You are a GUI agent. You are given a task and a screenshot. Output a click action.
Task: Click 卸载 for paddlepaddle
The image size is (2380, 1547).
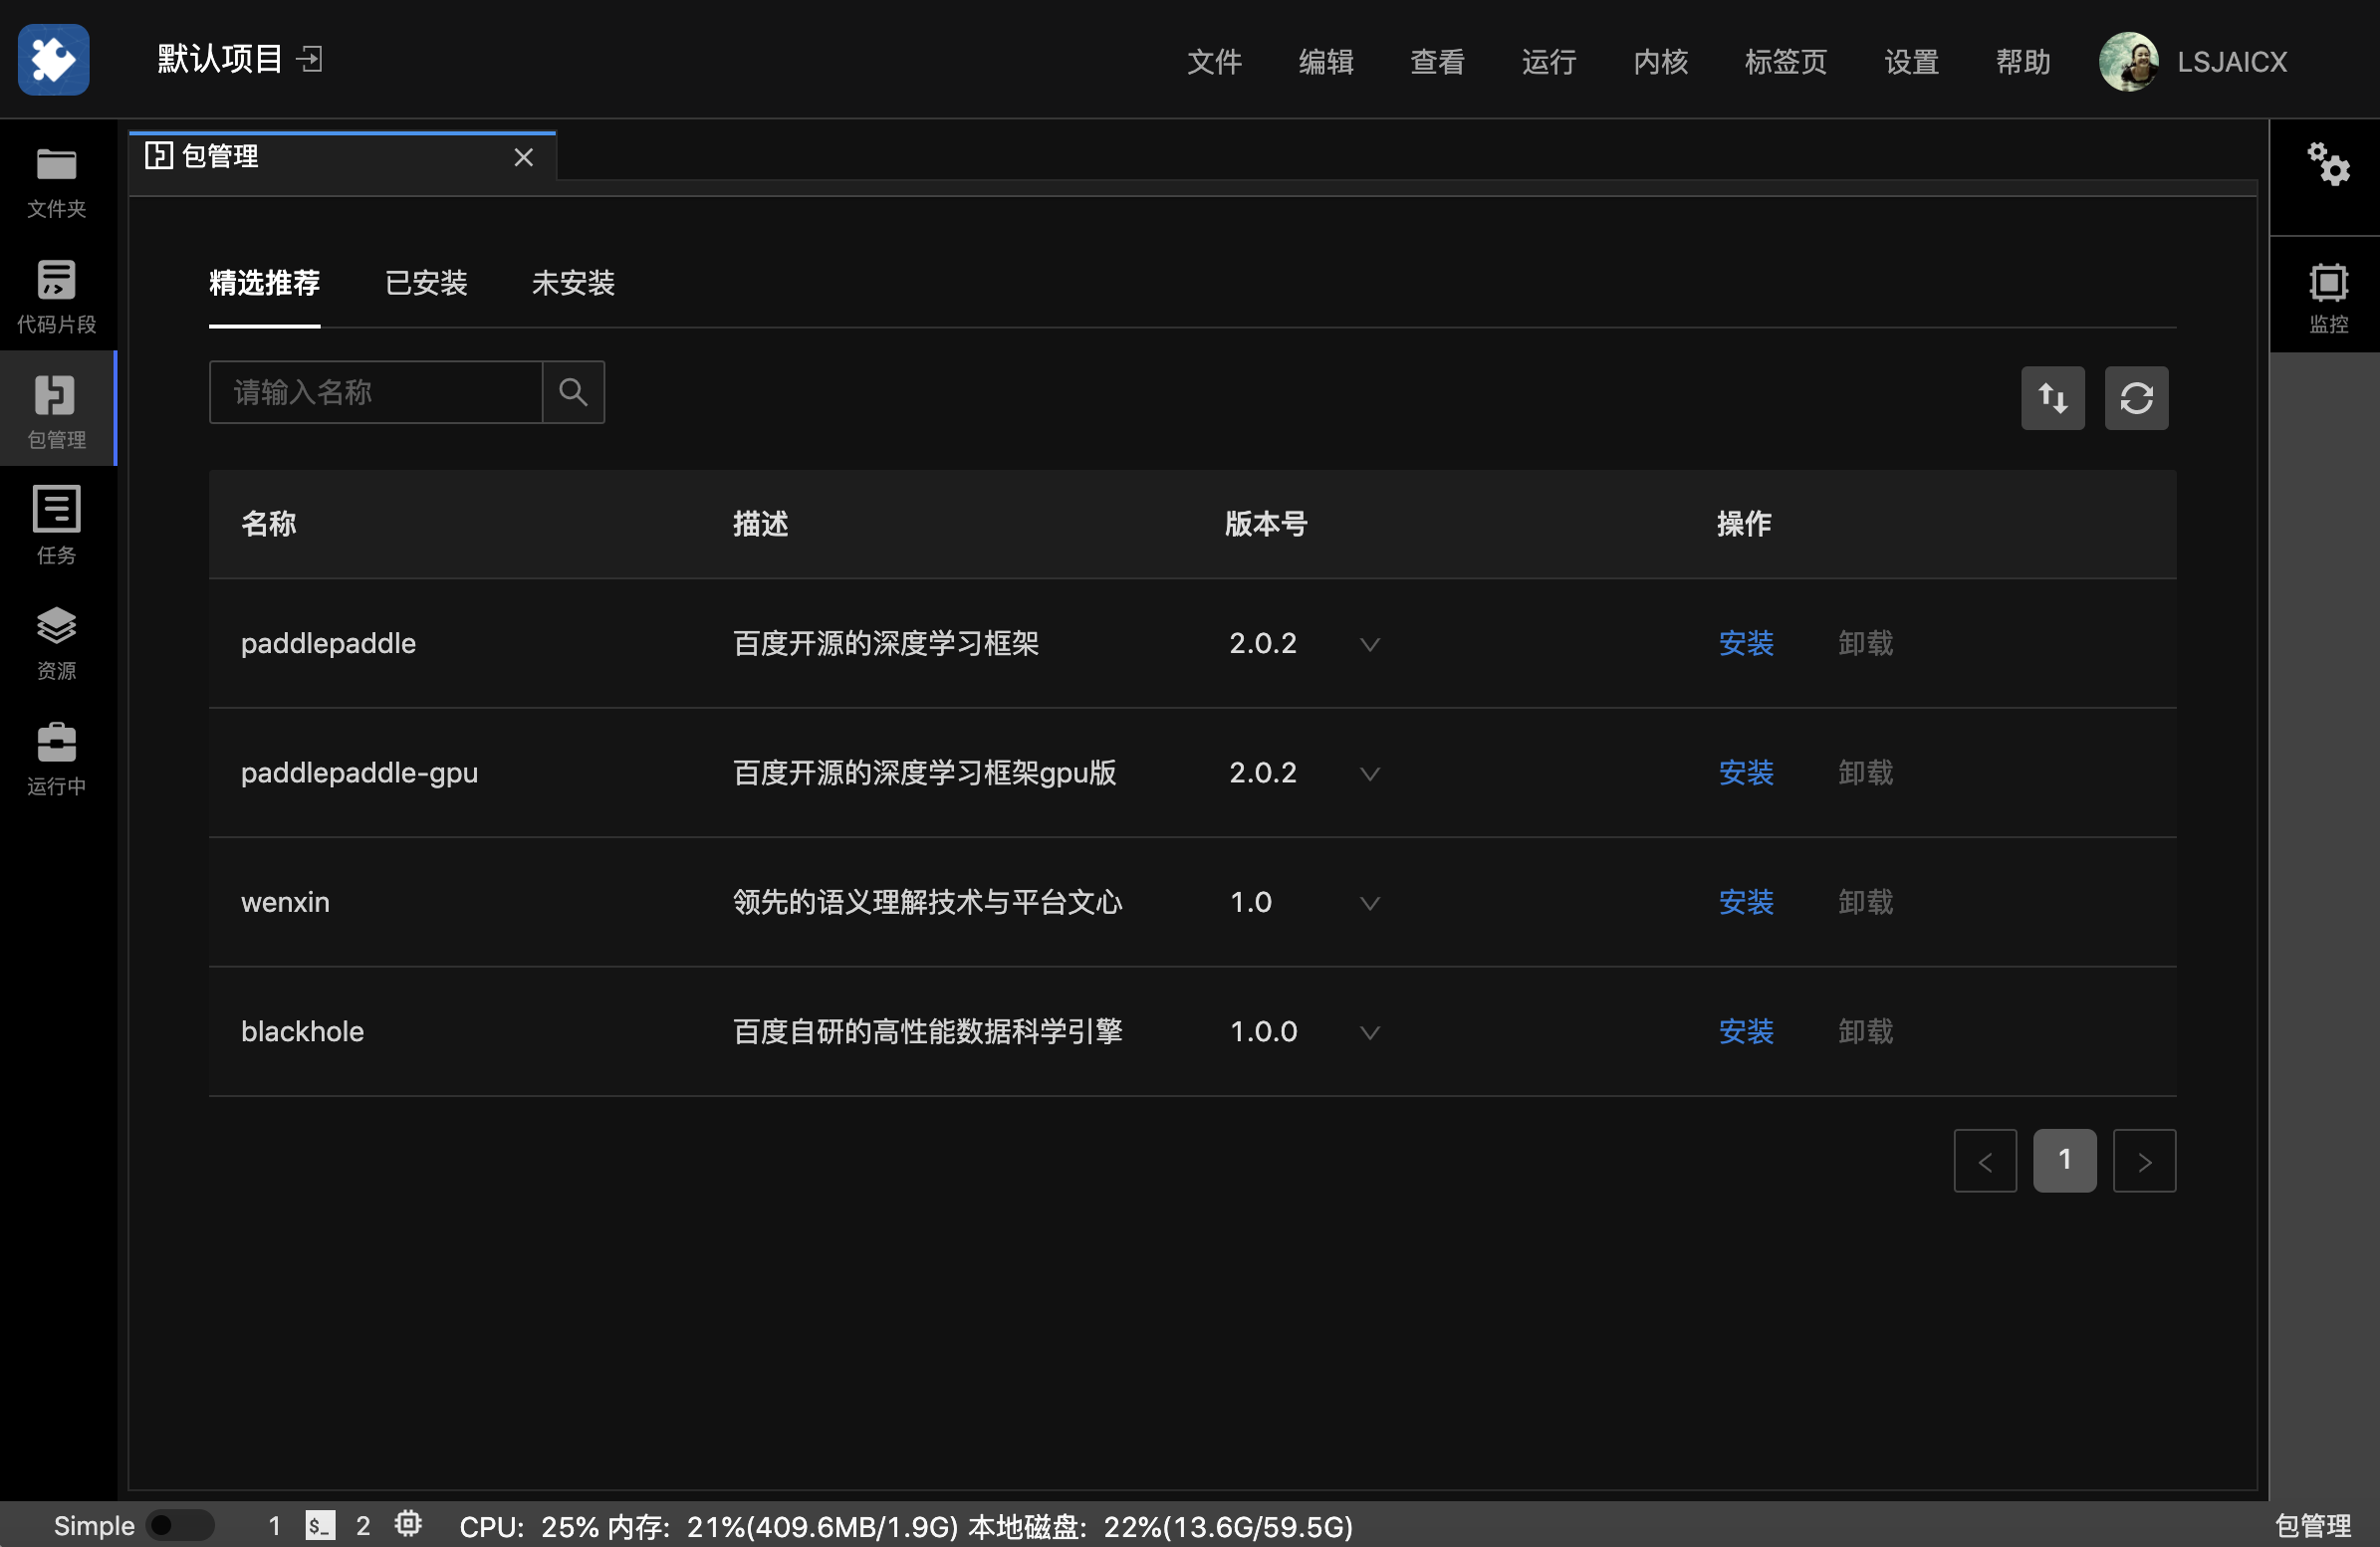coord(1866,643)
